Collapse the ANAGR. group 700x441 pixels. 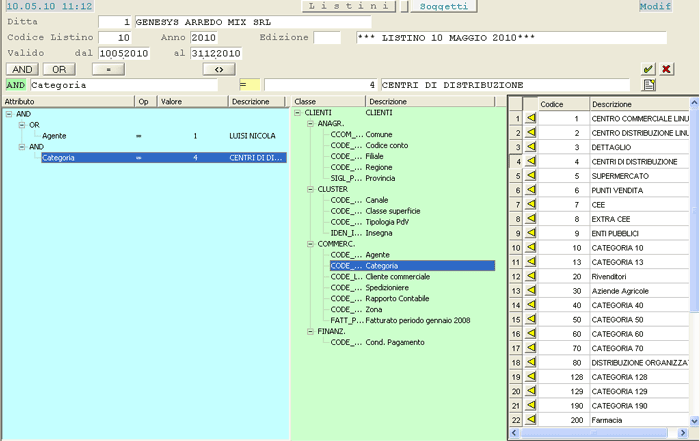[310, 124]
